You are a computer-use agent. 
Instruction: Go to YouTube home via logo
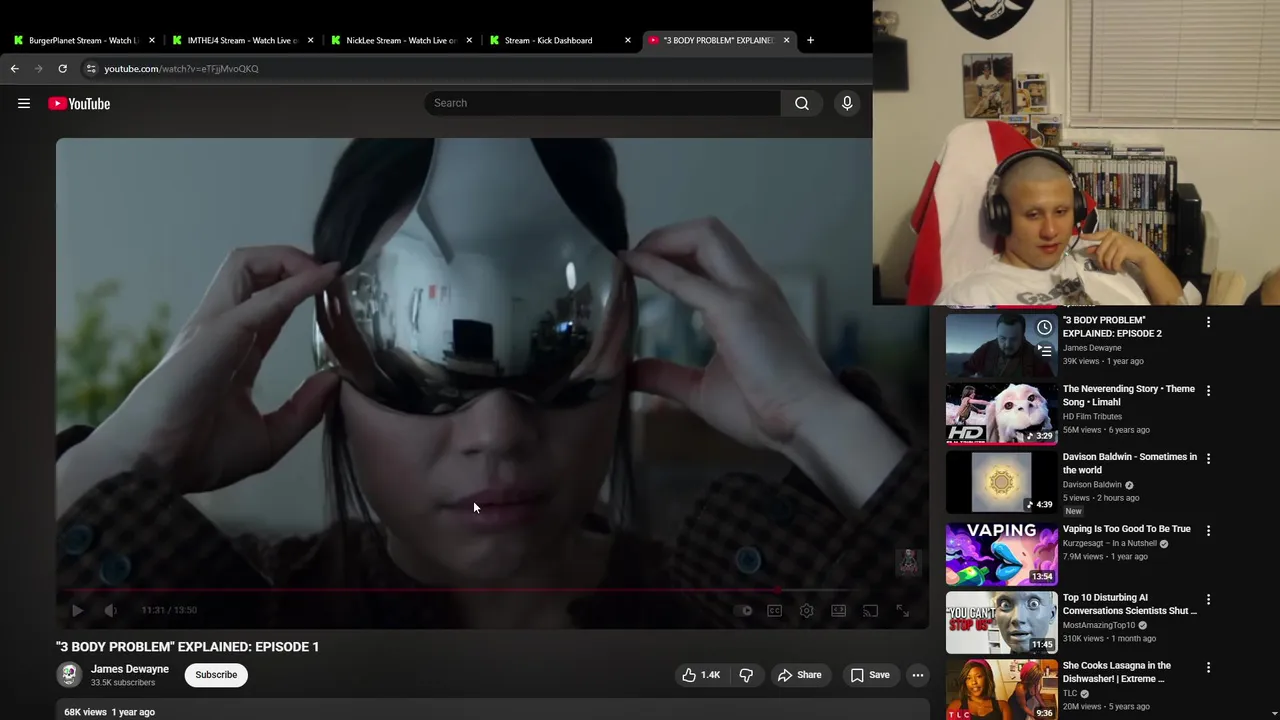(79, 103)
